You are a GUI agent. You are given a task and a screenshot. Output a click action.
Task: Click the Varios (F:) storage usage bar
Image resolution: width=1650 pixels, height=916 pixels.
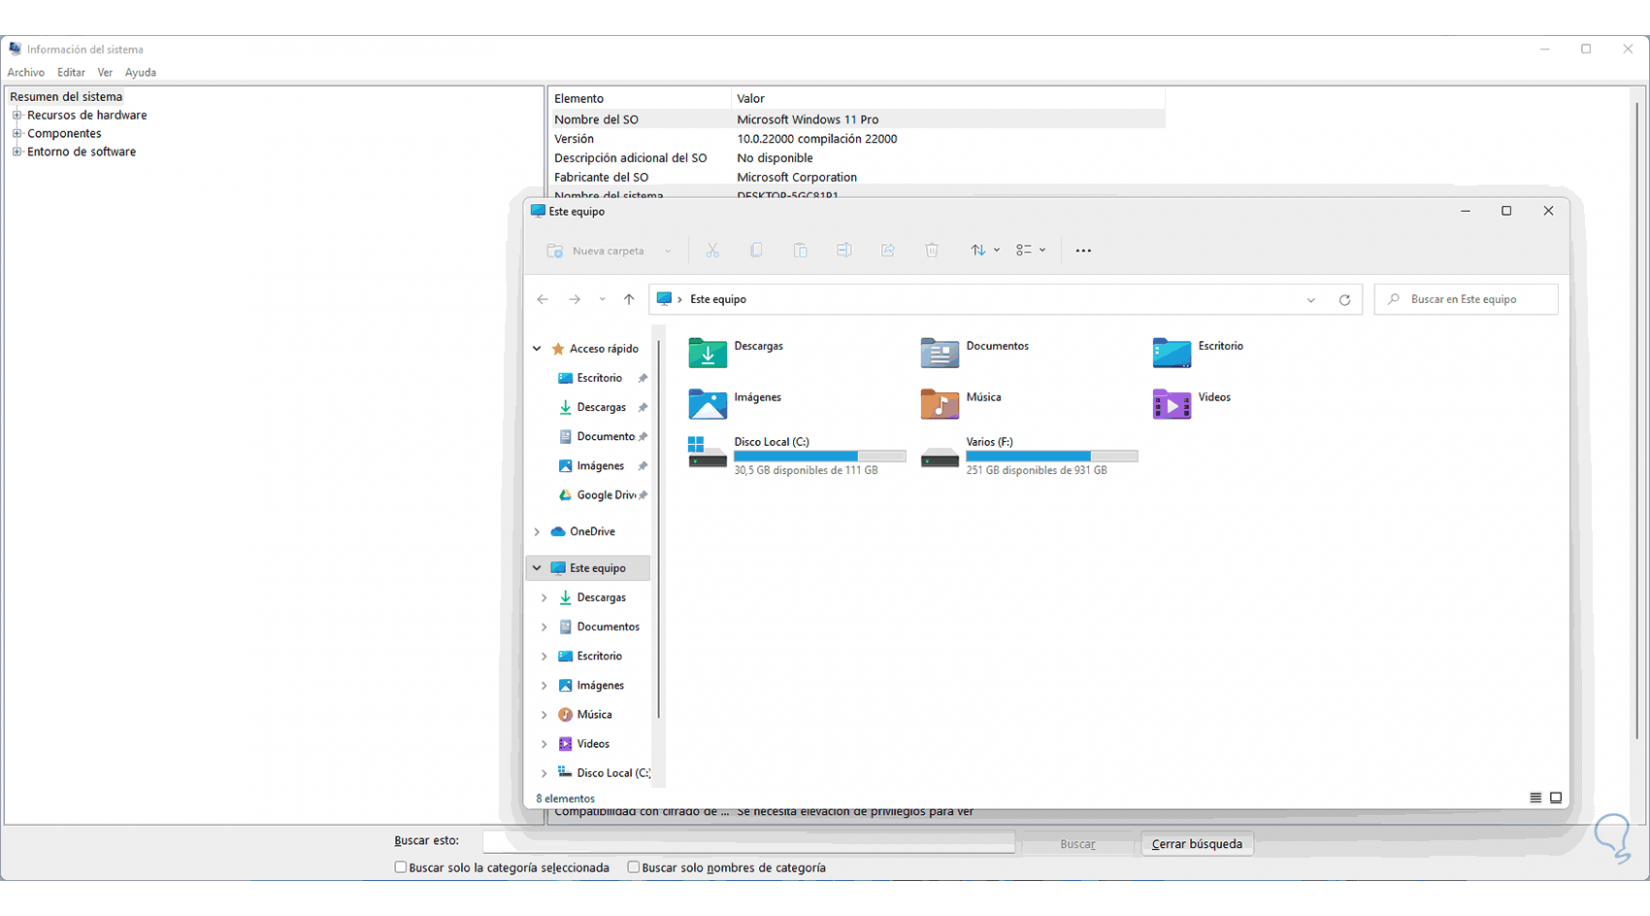click(1052, 456)
